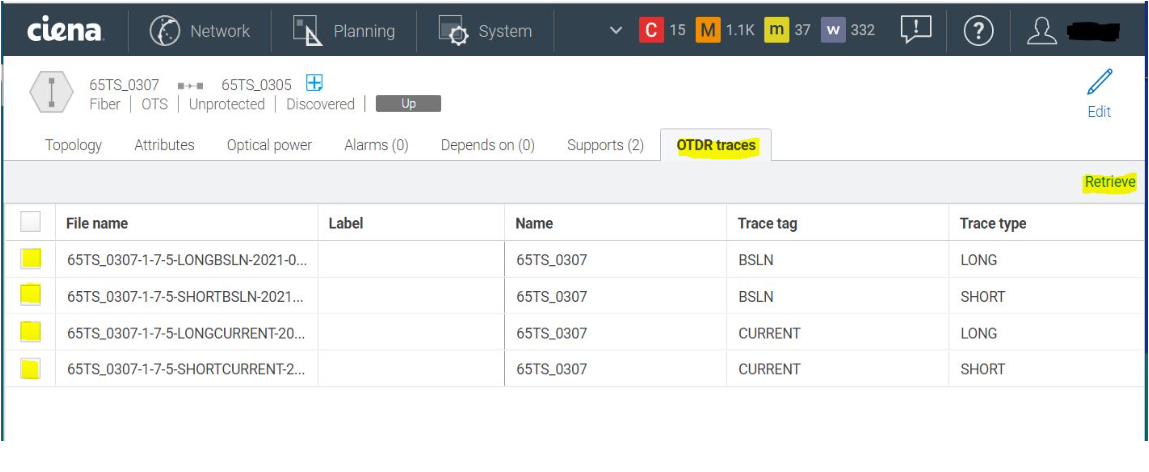Check the SHORTCURRENT trace row checkbox
This screenshot has width=1149, height=472.
tap(31, 368)
